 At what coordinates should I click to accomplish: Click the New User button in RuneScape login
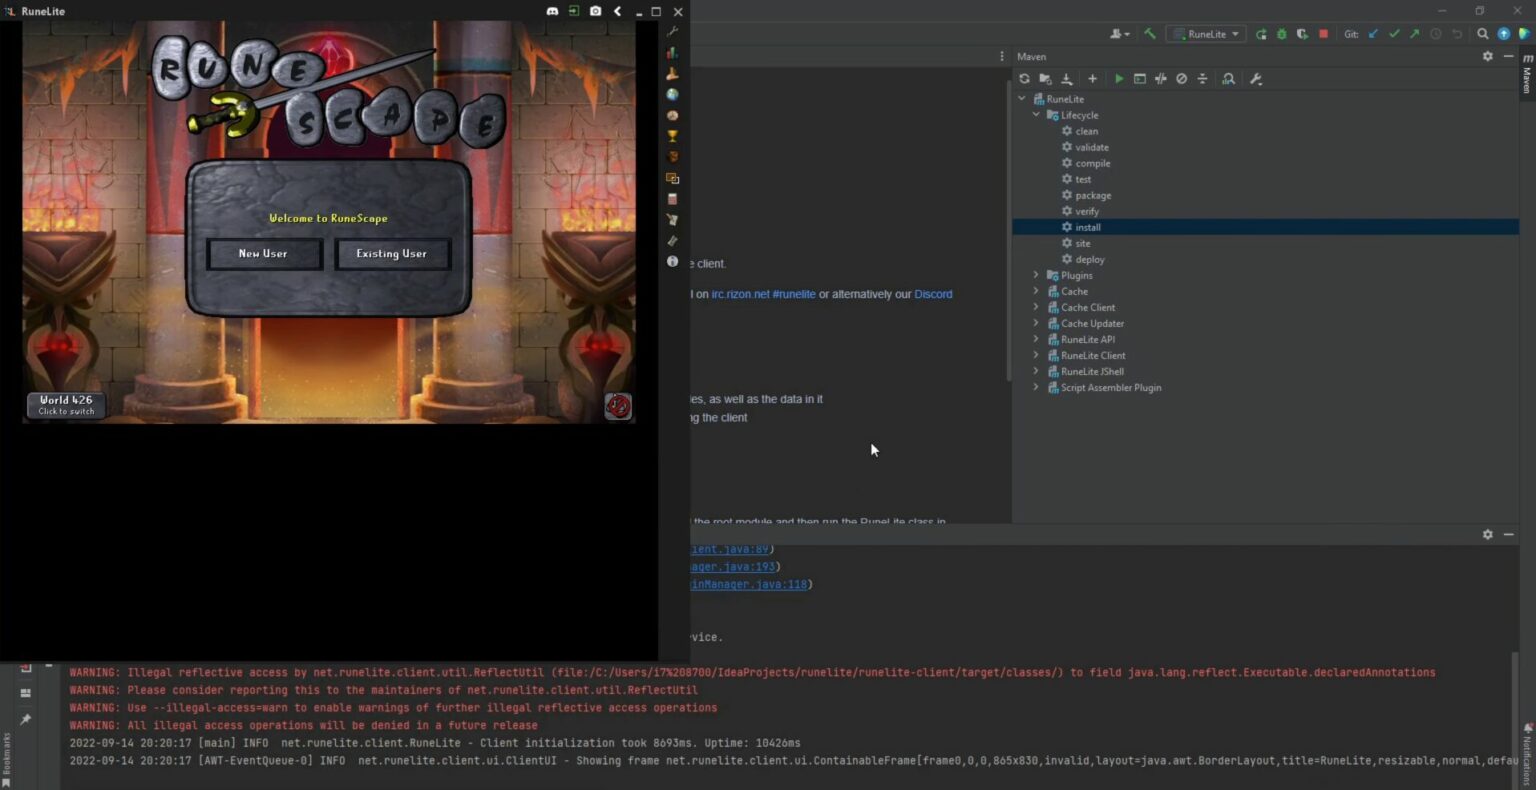coord(263,253)
